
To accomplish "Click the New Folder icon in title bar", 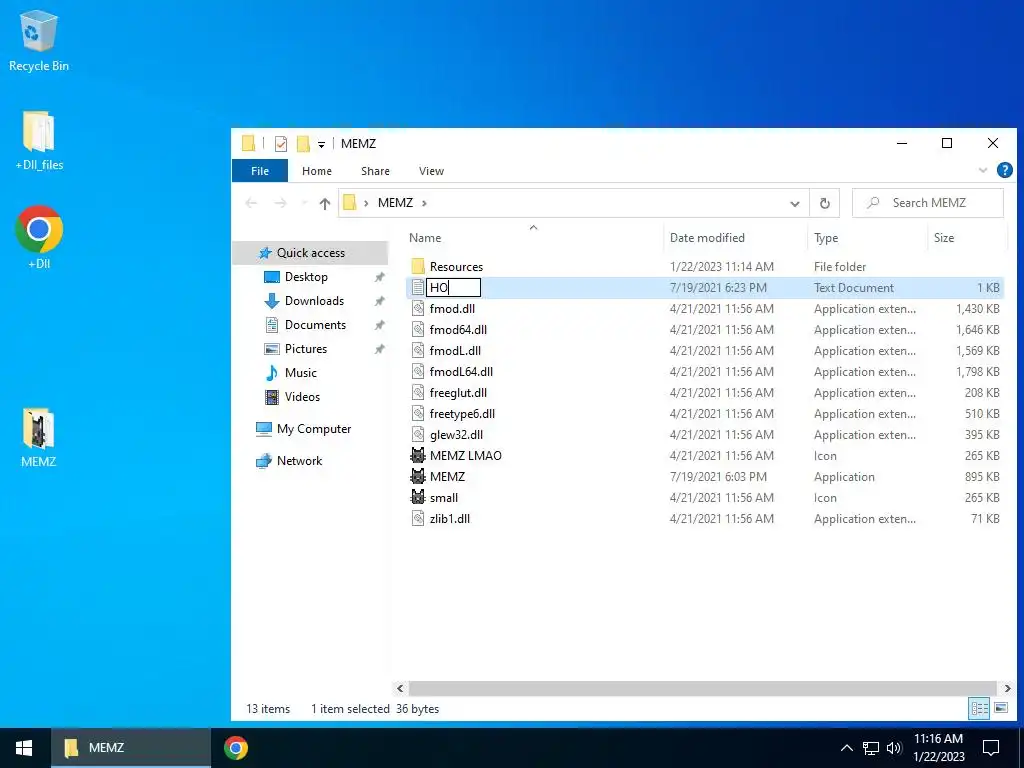I will (x=303, y=144).
